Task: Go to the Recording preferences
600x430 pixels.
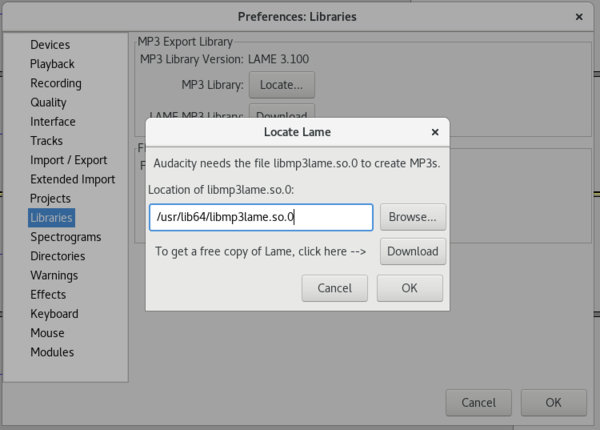Action: pyautogui.click(x=56, y=83)
